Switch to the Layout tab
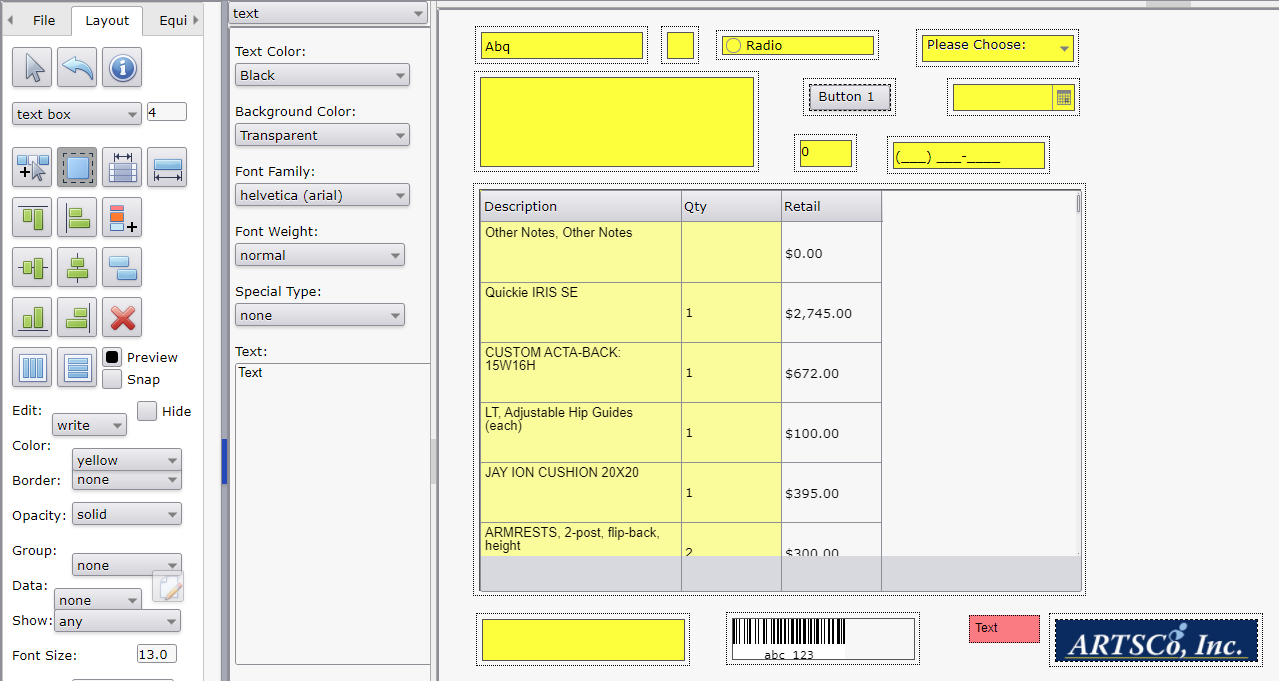Viewport: 1279px width, 681px height. (x=107, y=20)
